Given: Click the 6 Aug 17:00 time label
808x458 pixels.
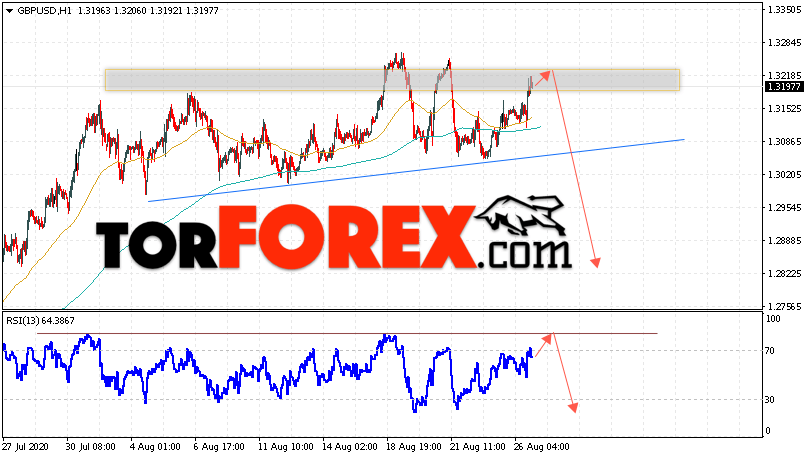Looking at the screenshot, I should click(x=219, y=447).
